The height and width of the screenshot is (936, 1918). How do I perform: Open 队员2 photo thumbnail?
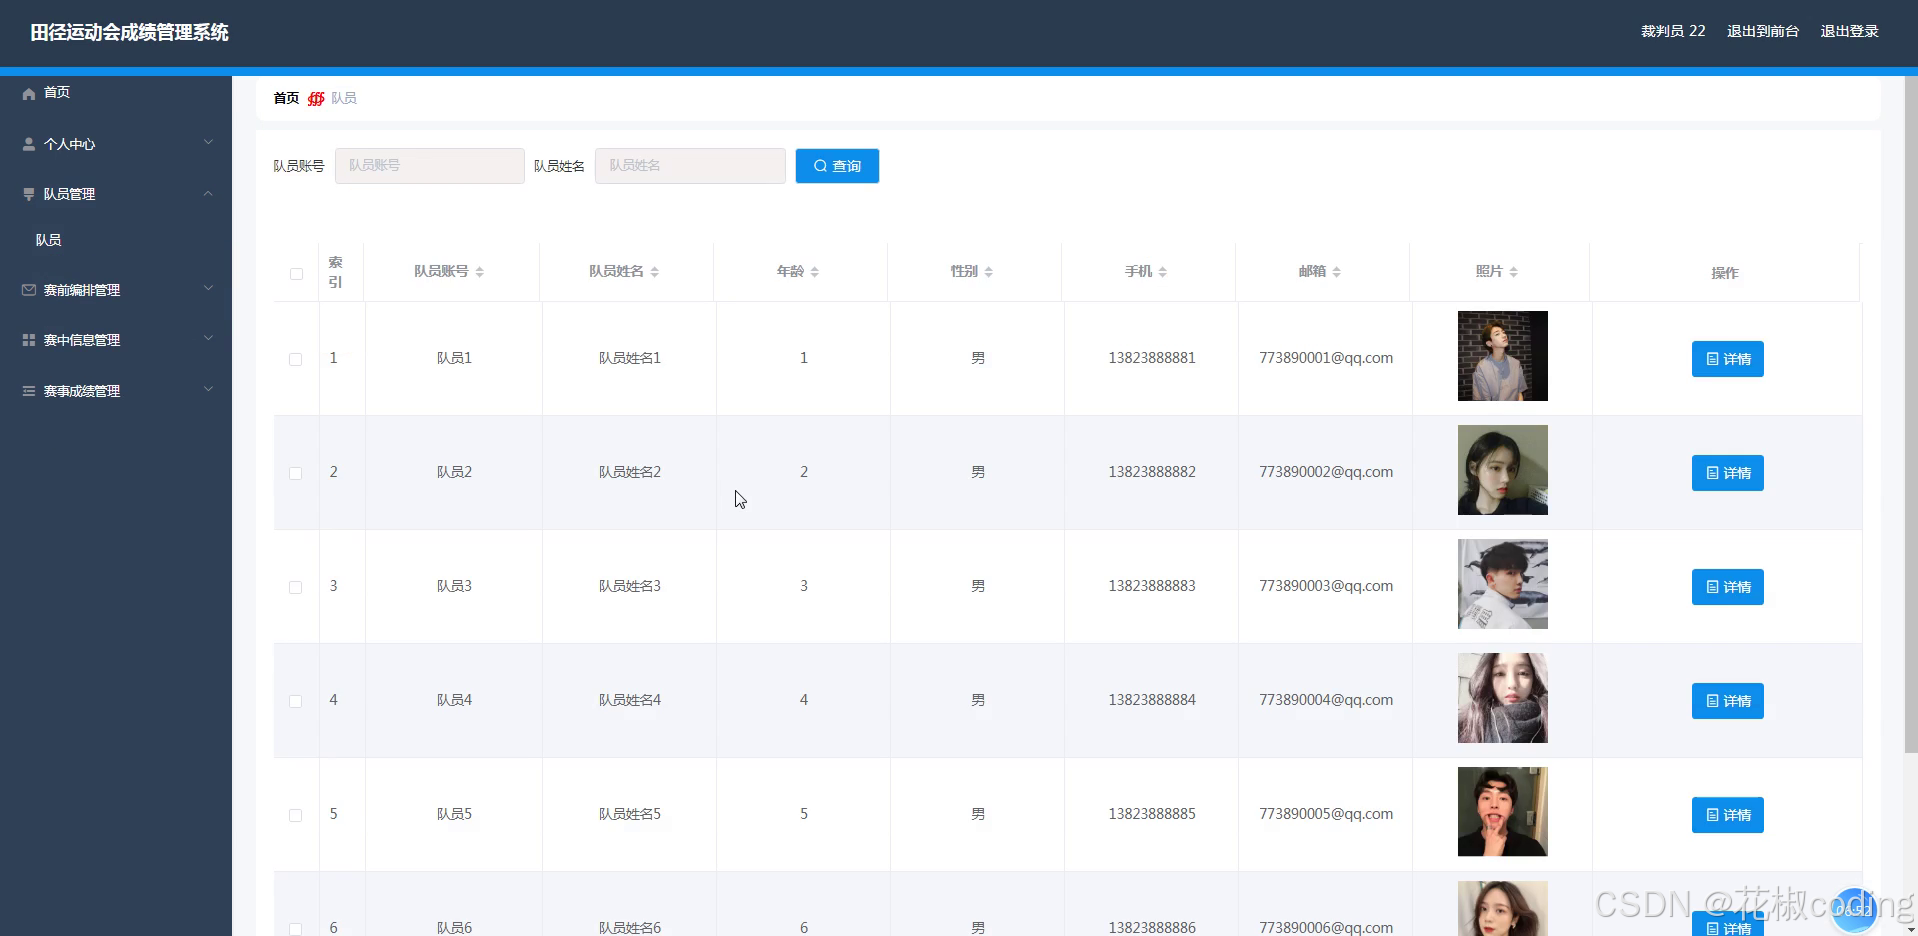1502,470
